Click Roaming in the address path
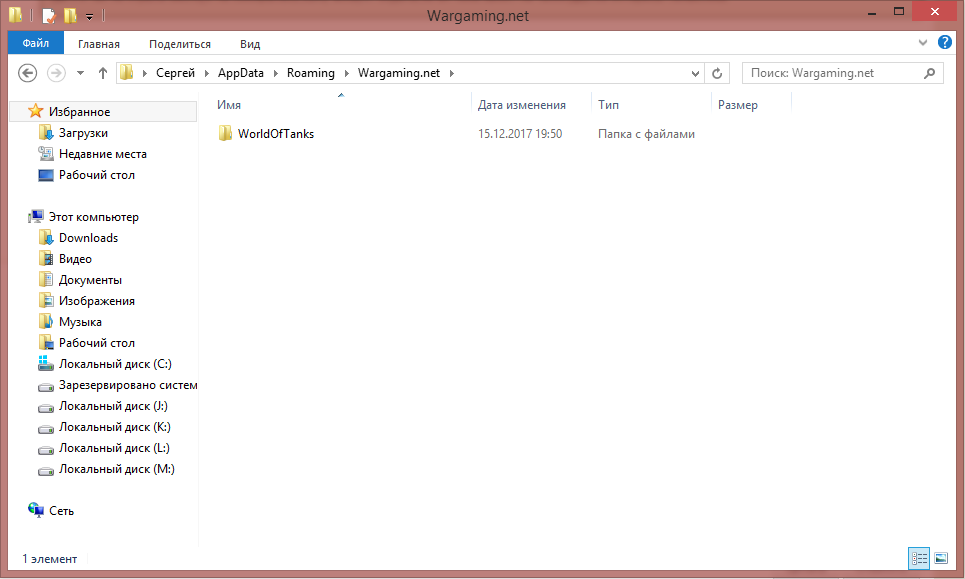 pyautogui.click(x=310, y=73)
